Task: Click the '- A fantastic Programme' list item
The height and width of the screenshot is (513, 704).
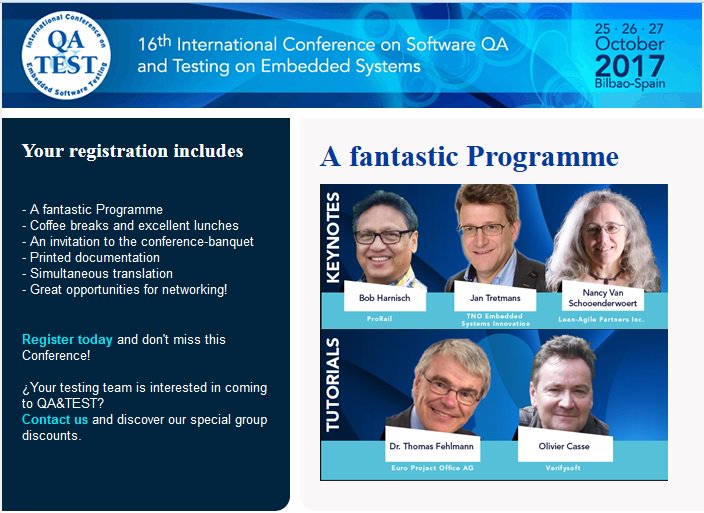Action: (x=92, y=210)
